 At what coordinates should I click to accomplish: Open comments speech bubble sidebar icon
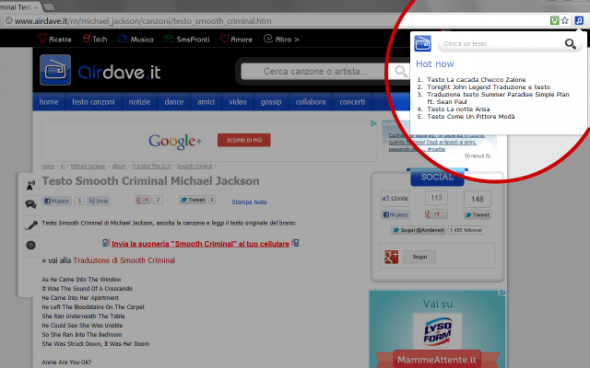[x=31, y=204]
